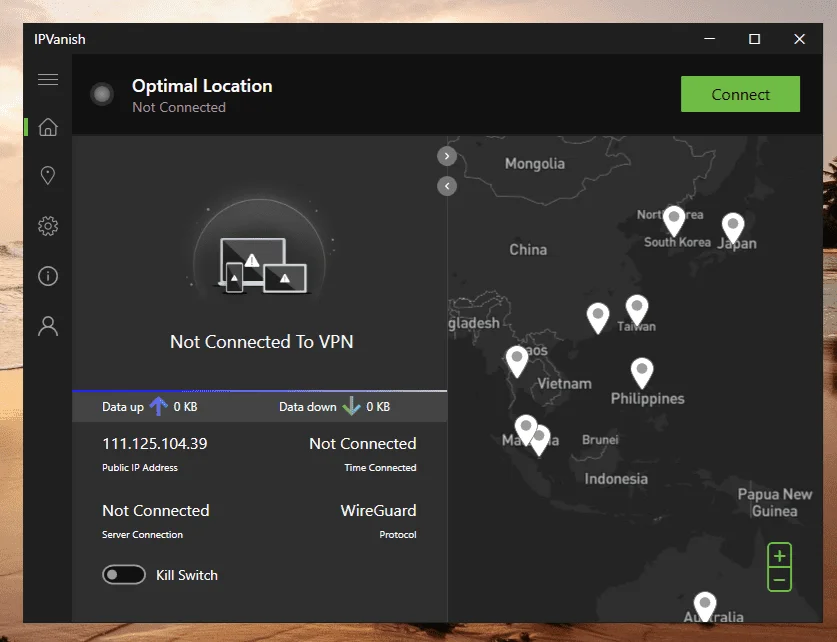The image size is (837, 642).
Task: Click the Time Connected label
Action: tap(380, 467)
